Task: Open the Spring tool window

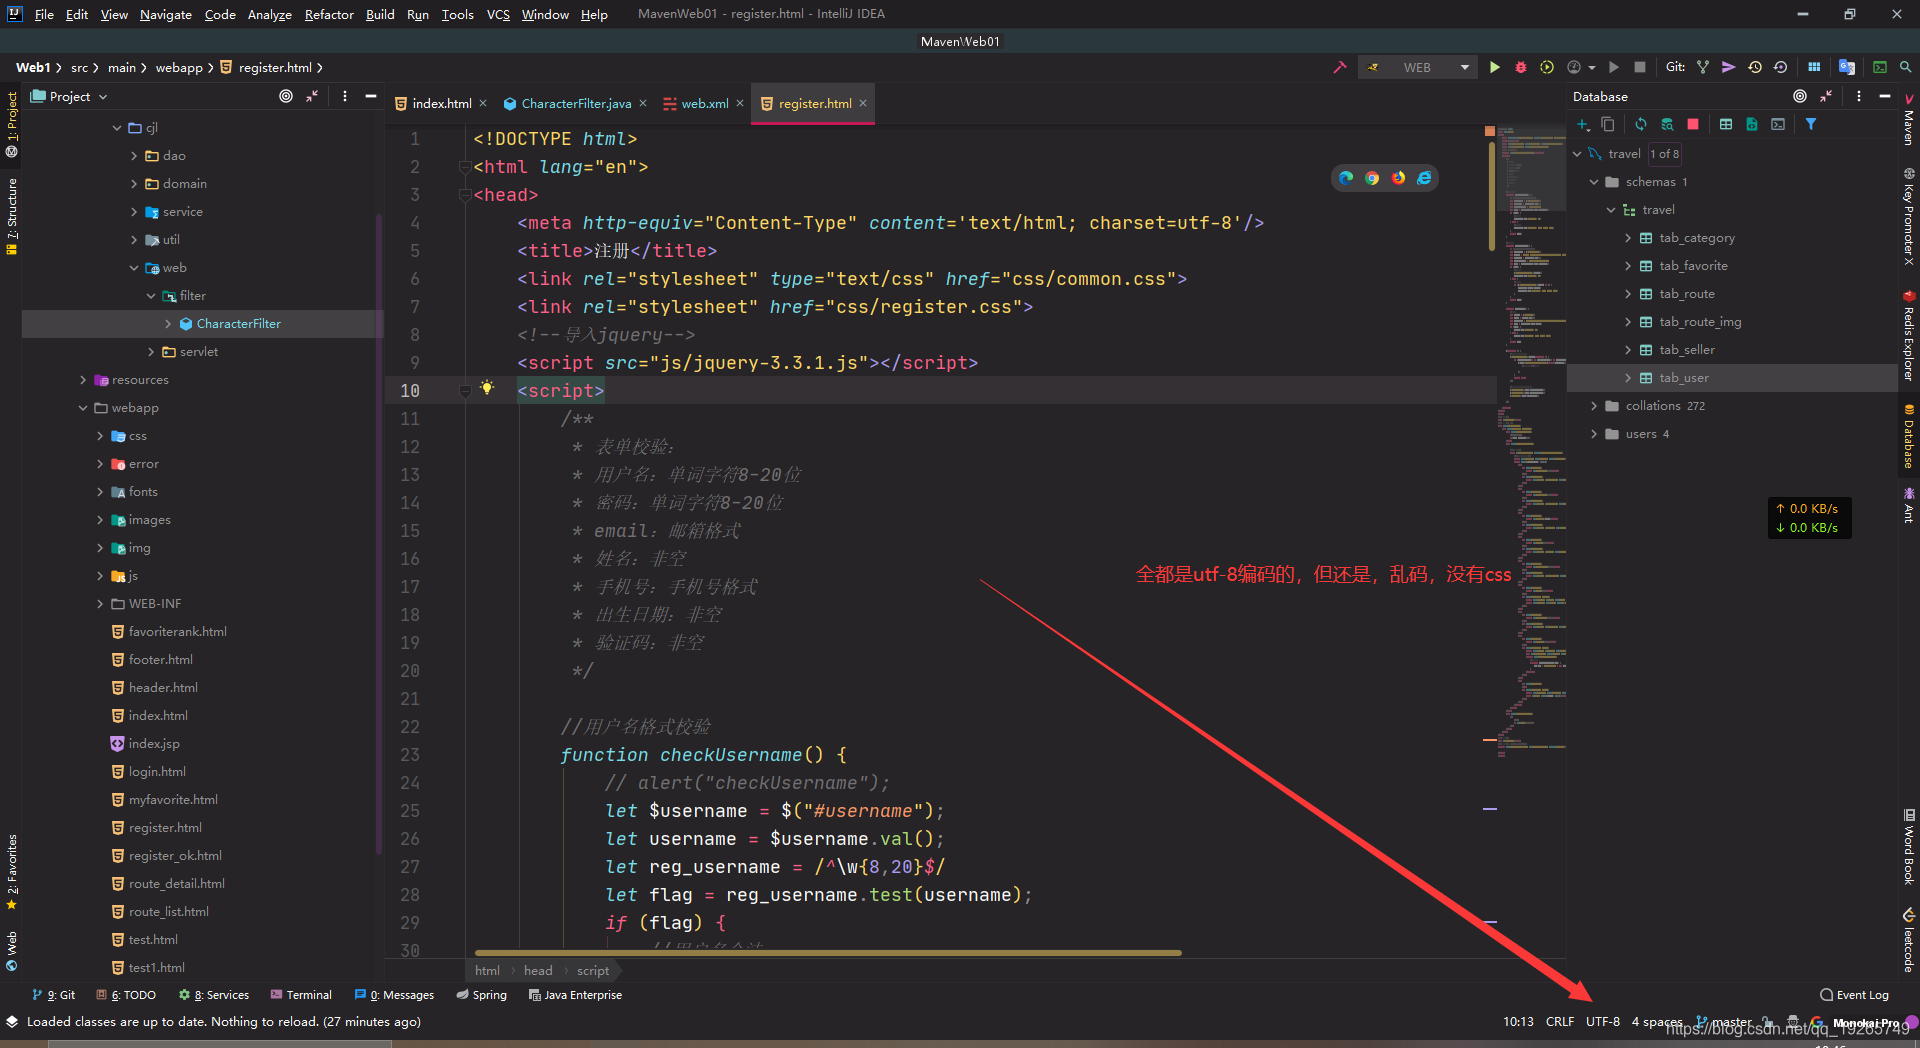Action: (482, 995)
